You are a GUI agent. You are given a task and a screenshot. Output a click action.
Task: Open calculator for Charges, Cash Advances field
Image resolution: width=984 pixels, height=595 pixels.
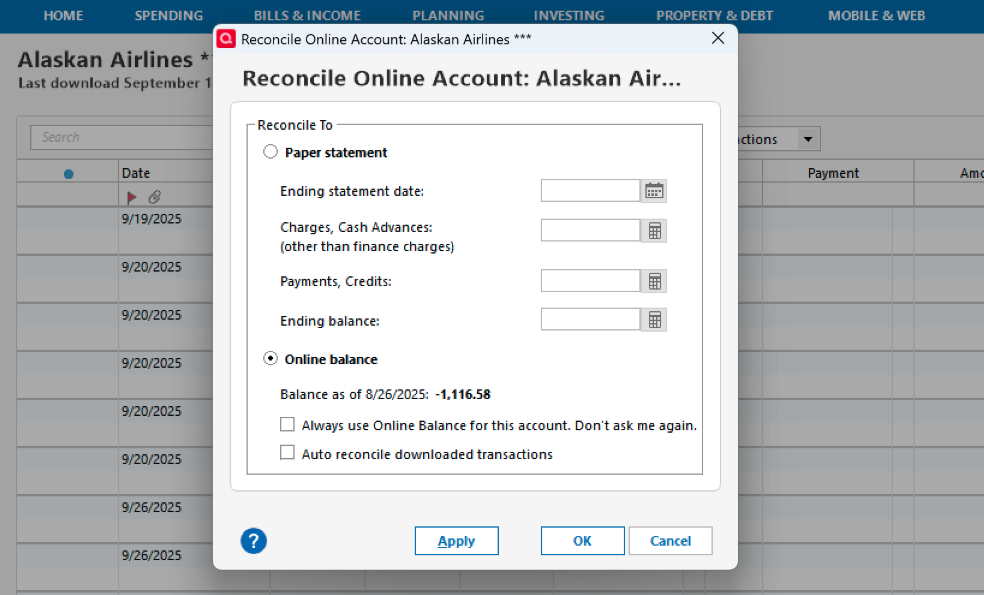point(654,231)
